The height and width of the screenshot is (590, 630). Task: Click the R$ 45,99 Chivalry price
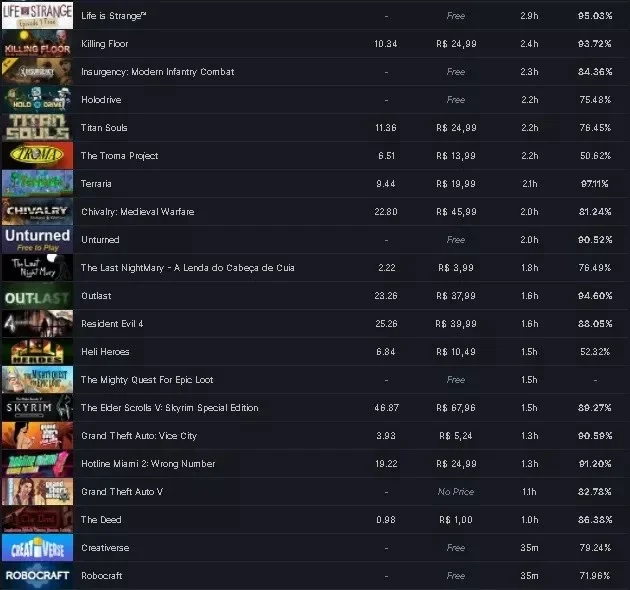tap(456, 212)
